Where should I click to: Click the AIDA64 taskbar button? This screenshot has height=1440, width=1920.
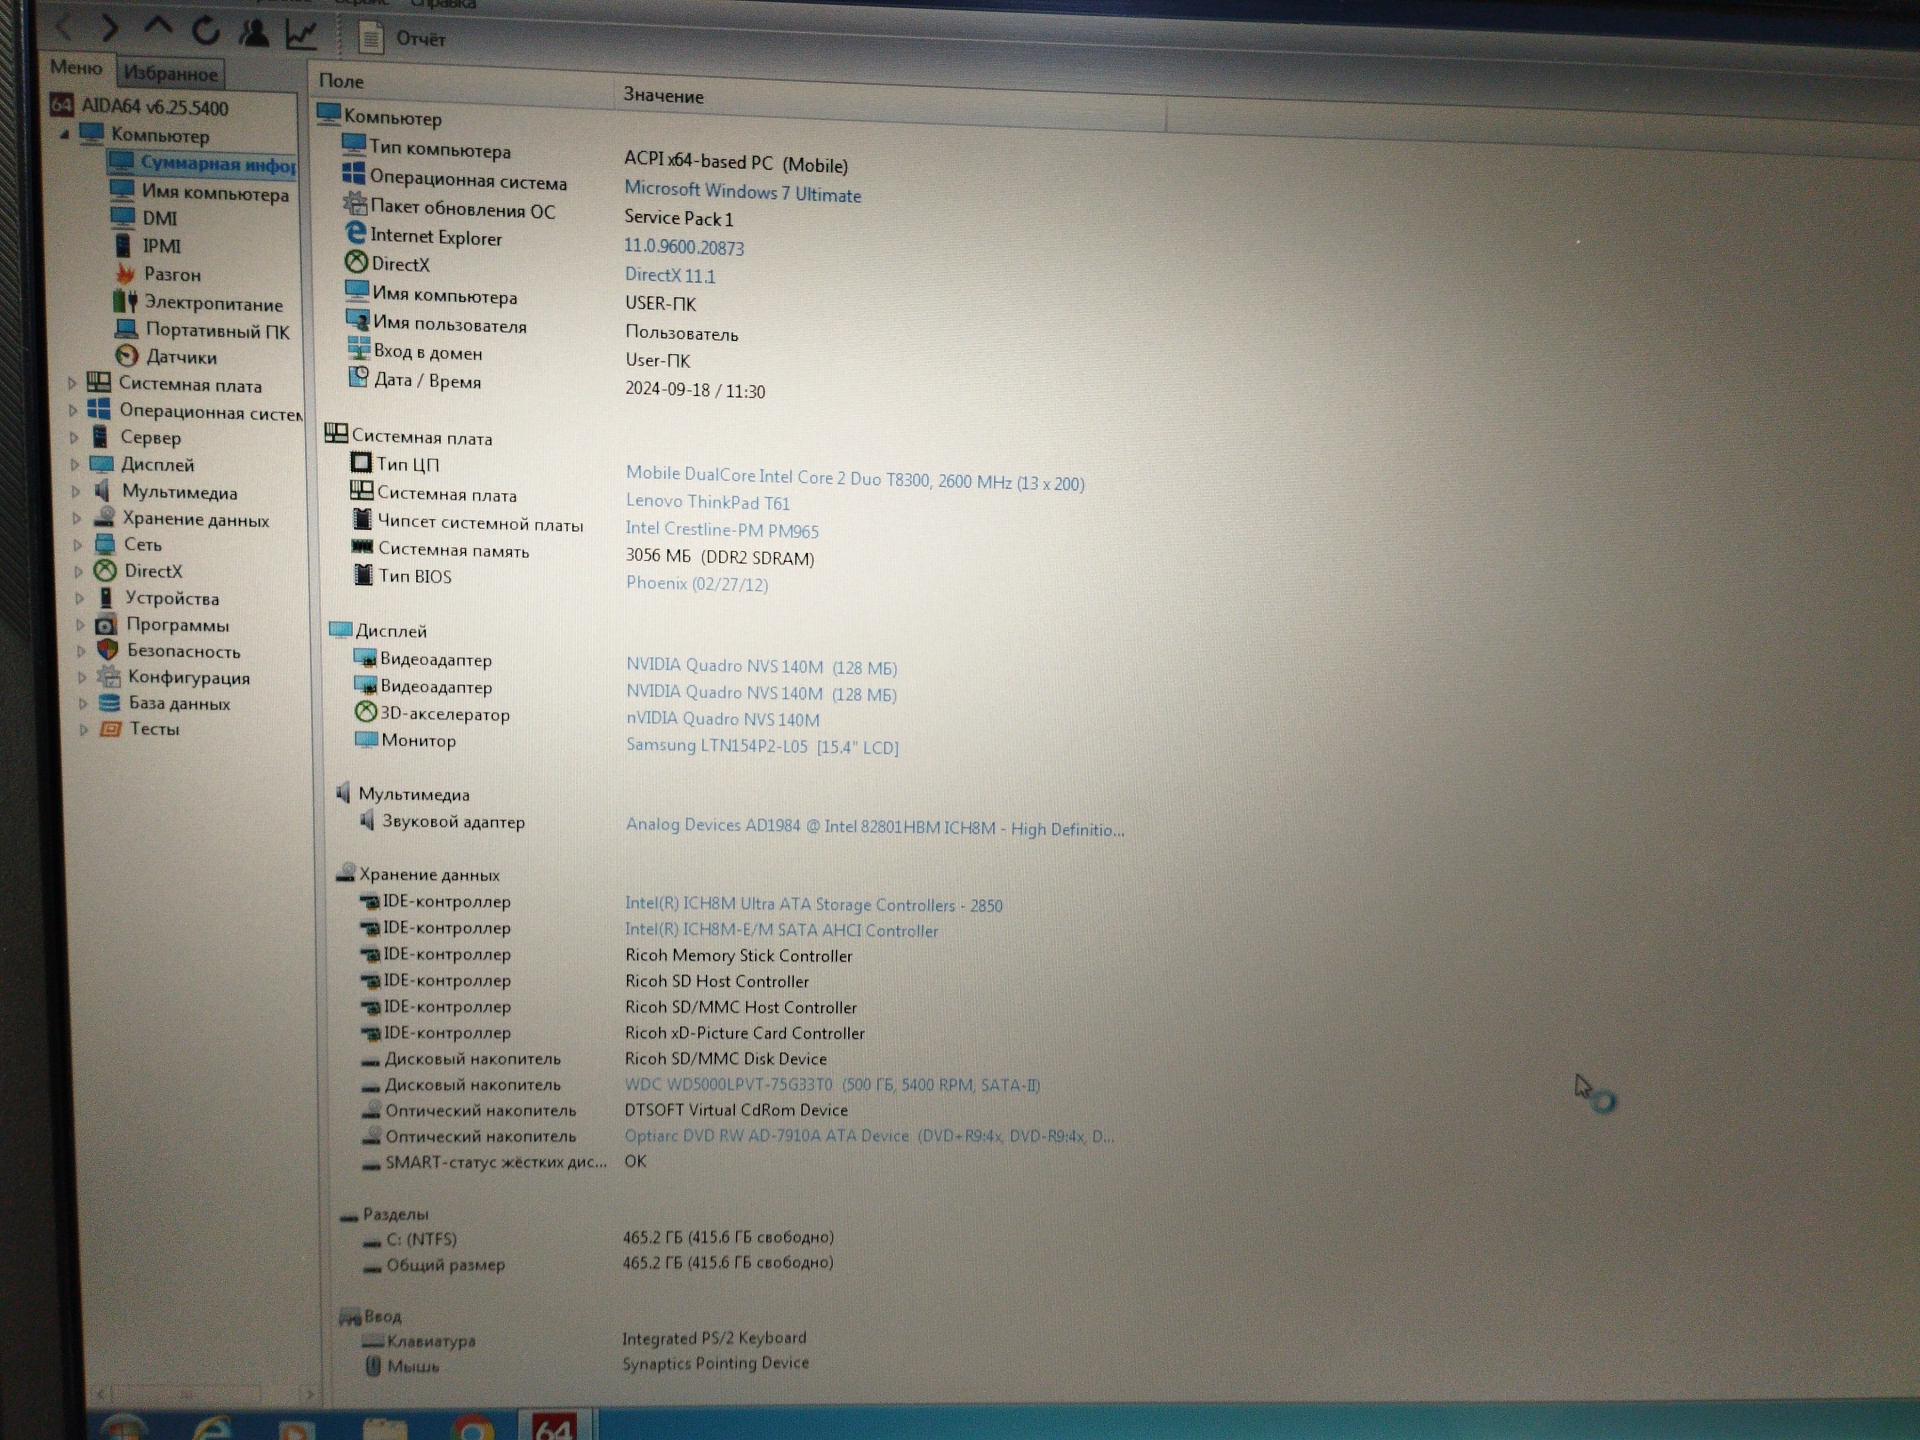(x=555, y=1424)
